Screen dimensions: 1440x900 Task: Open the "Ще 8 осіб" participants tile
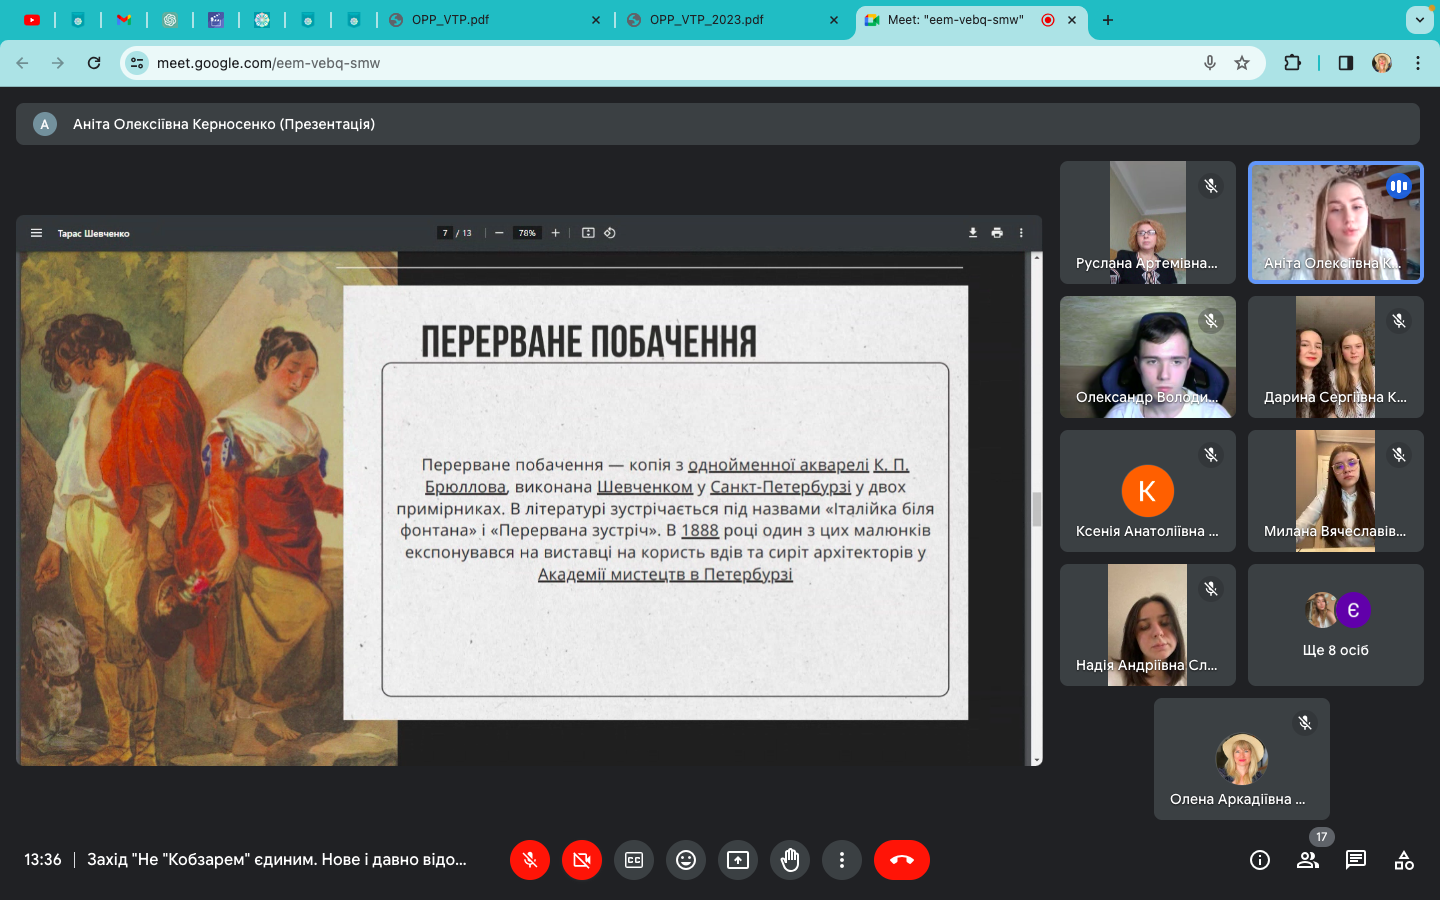[1335, 625]
